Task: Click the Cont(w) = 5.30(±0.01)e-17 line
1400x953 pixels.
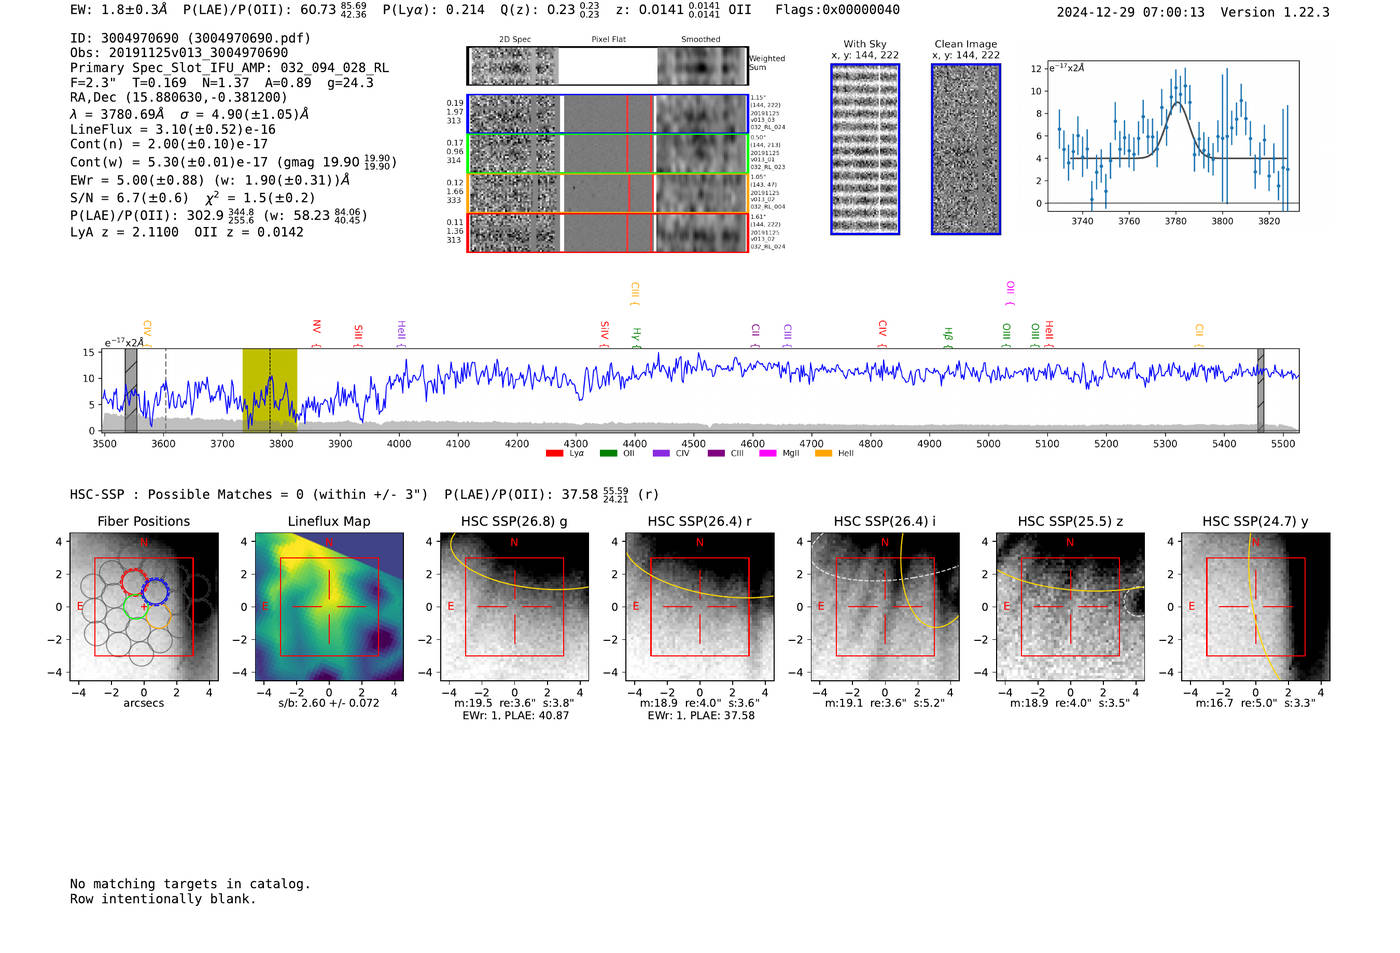Action: [x=233, y=161]
